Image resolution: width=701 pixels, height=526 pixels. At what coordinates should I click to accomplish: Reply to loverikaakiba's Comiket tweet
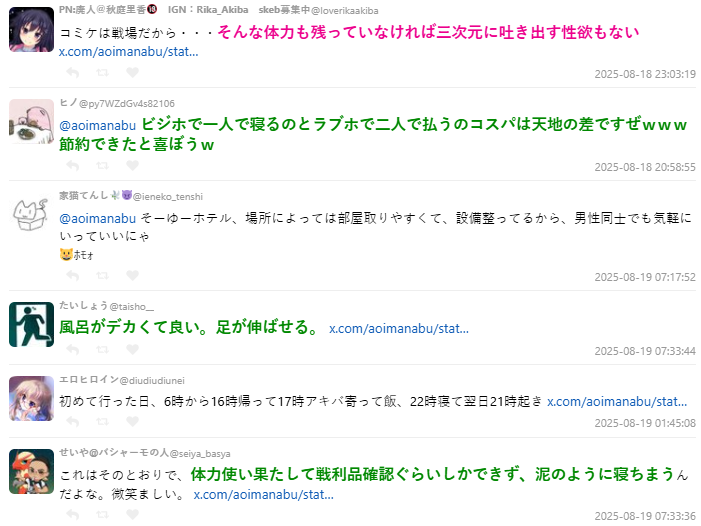click(x=73, y=72)
